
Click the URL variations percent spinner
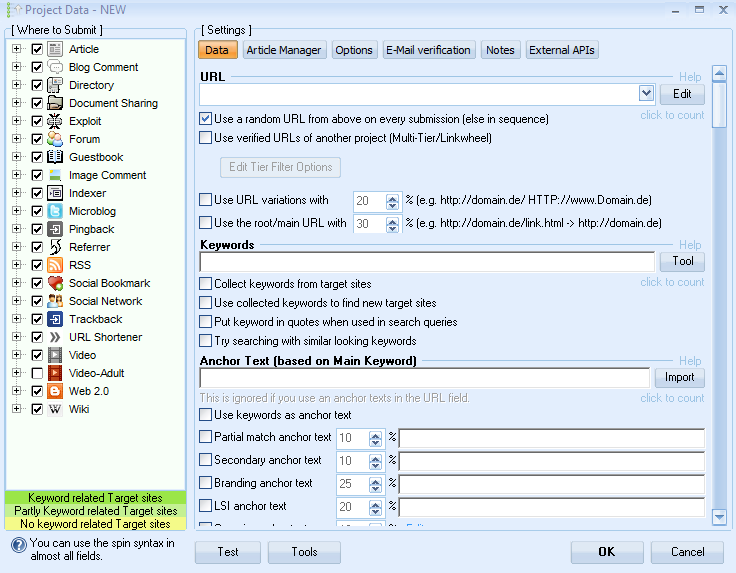[392, 201]
